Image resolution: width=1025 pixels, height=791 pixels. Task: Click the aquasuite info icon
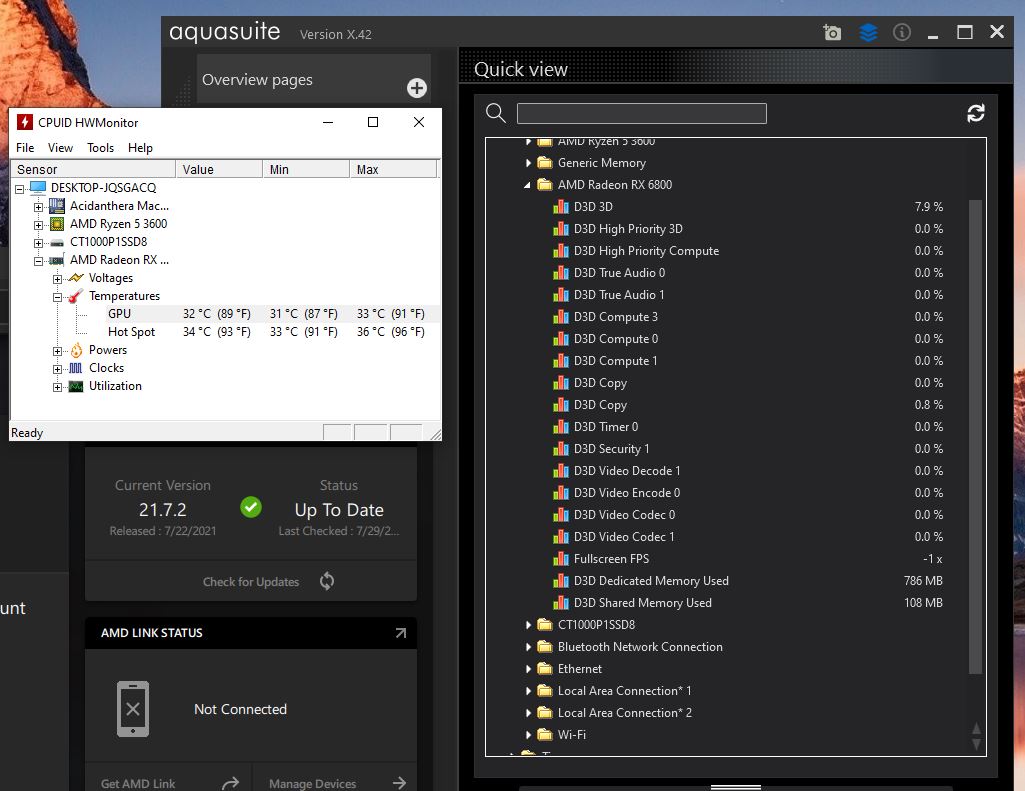click(902, 32)
